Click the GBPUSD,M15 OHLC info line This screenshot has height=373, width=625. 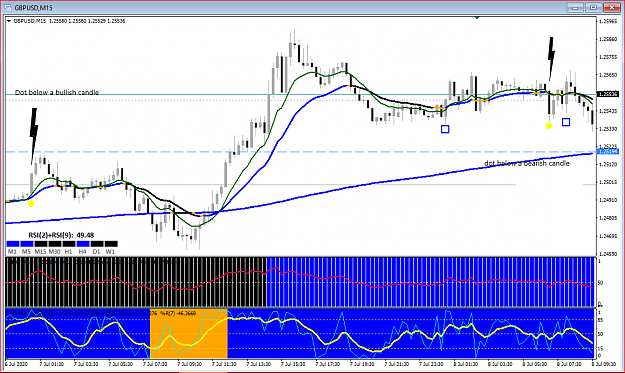pyautogui.click(x=69, y=21)
